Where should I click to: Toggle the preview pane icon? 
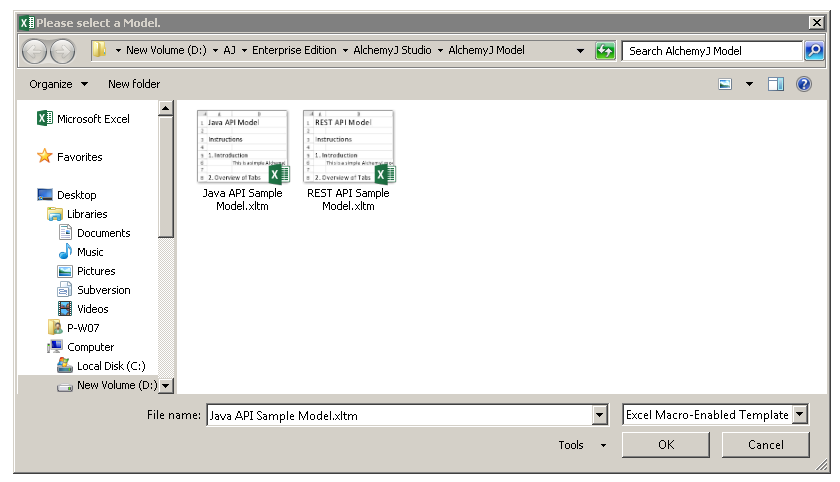tap(776, 84)
